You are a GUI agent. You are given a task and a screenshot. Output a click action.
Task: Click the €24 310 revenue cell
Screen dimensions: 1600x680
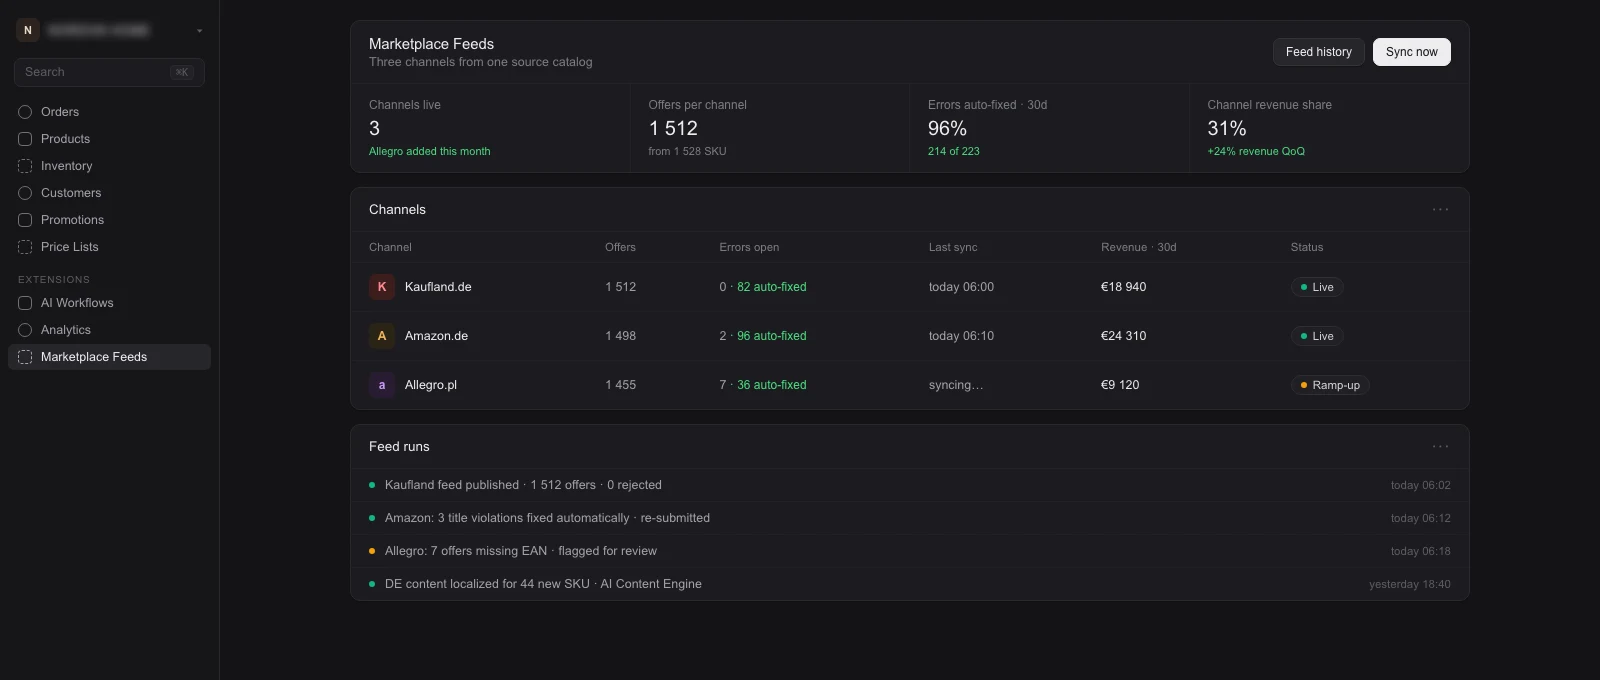pos(1124,336)
